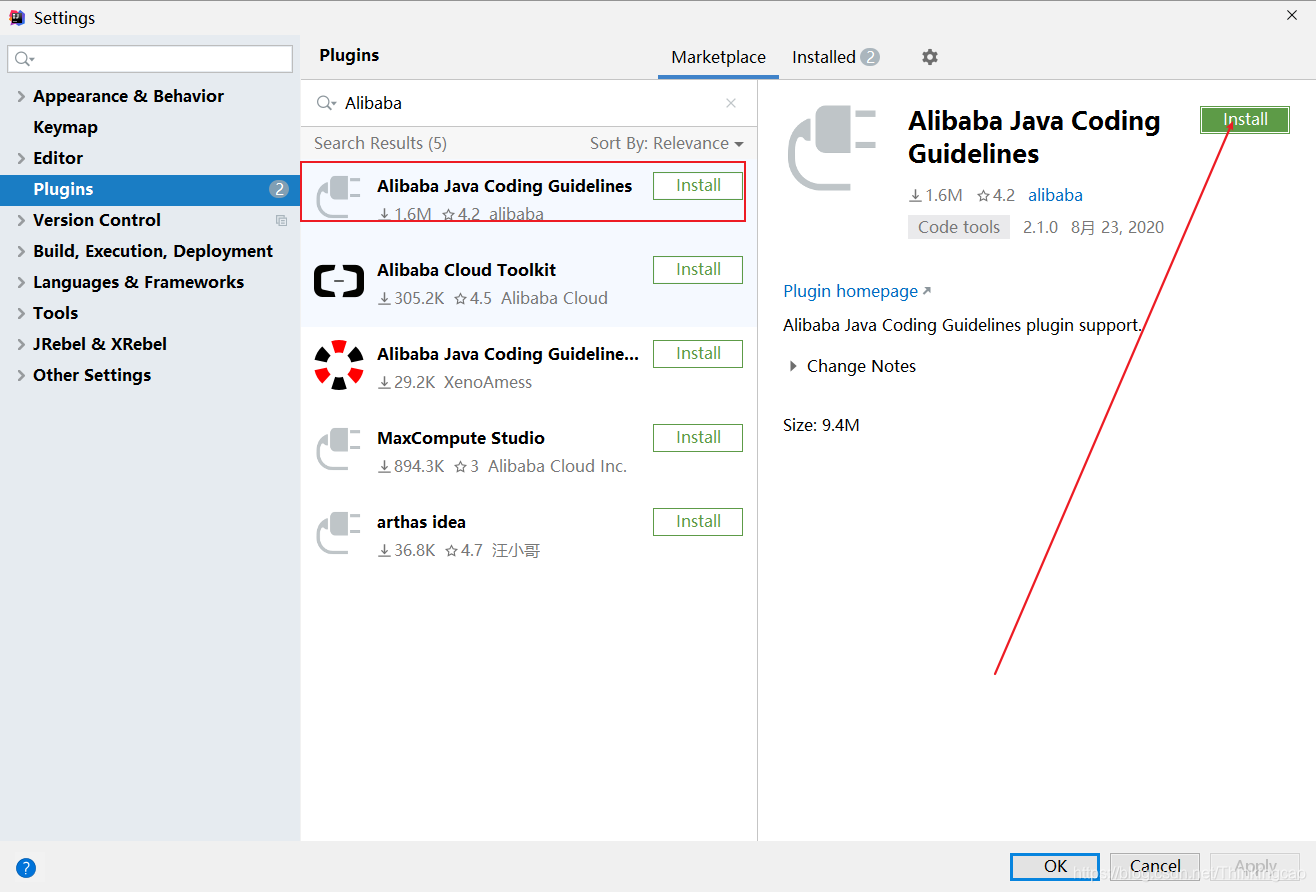
Task: Click the magnifier icon in plugin search
Action: 326,103
